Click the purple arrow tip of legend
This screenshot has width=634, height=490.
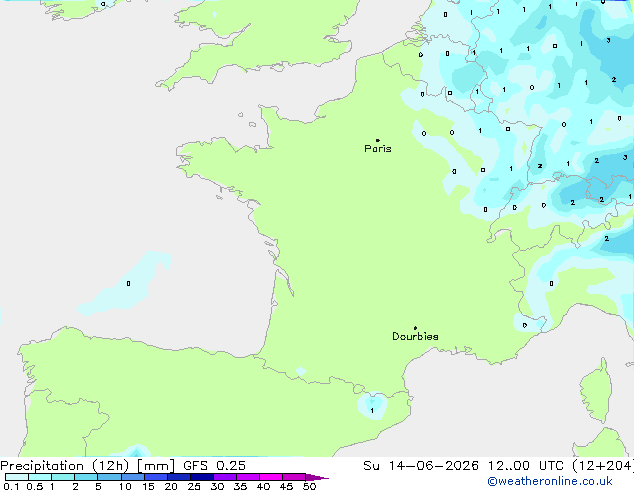click(317, 477)
